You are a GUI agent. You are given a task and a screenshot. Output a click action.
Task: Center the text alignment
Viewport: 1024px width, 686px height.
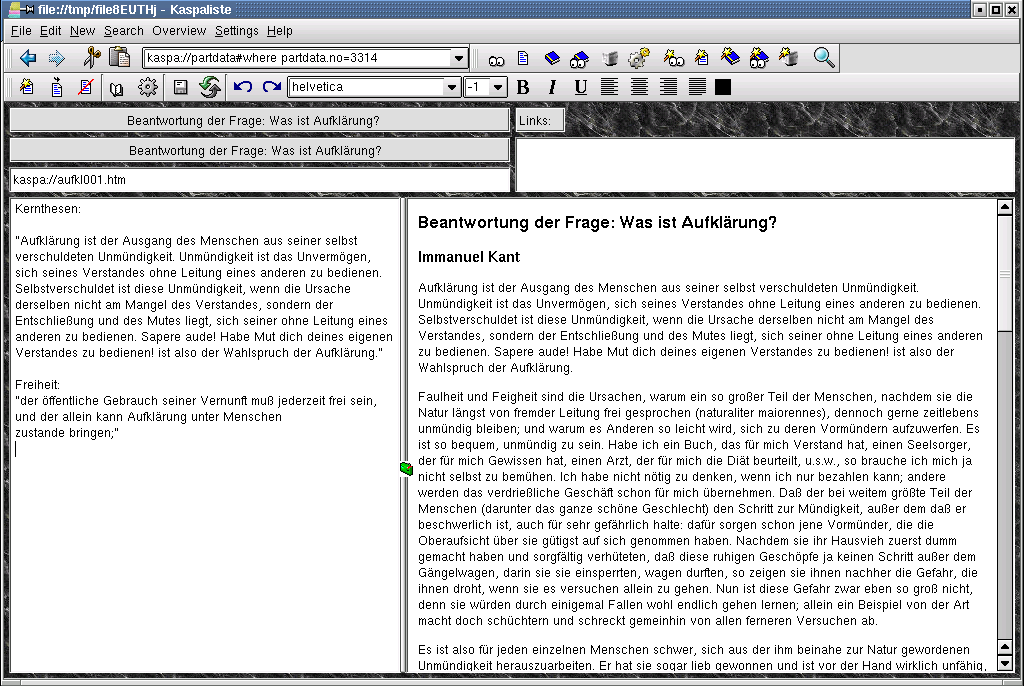coord(639,87)
